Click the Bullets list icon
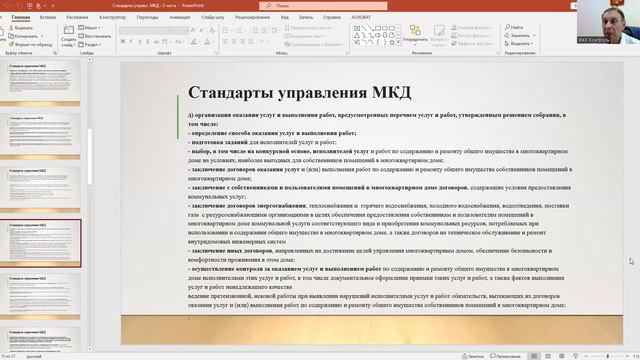The width and height of the screenshot is (640, 360). click(226, 30)
